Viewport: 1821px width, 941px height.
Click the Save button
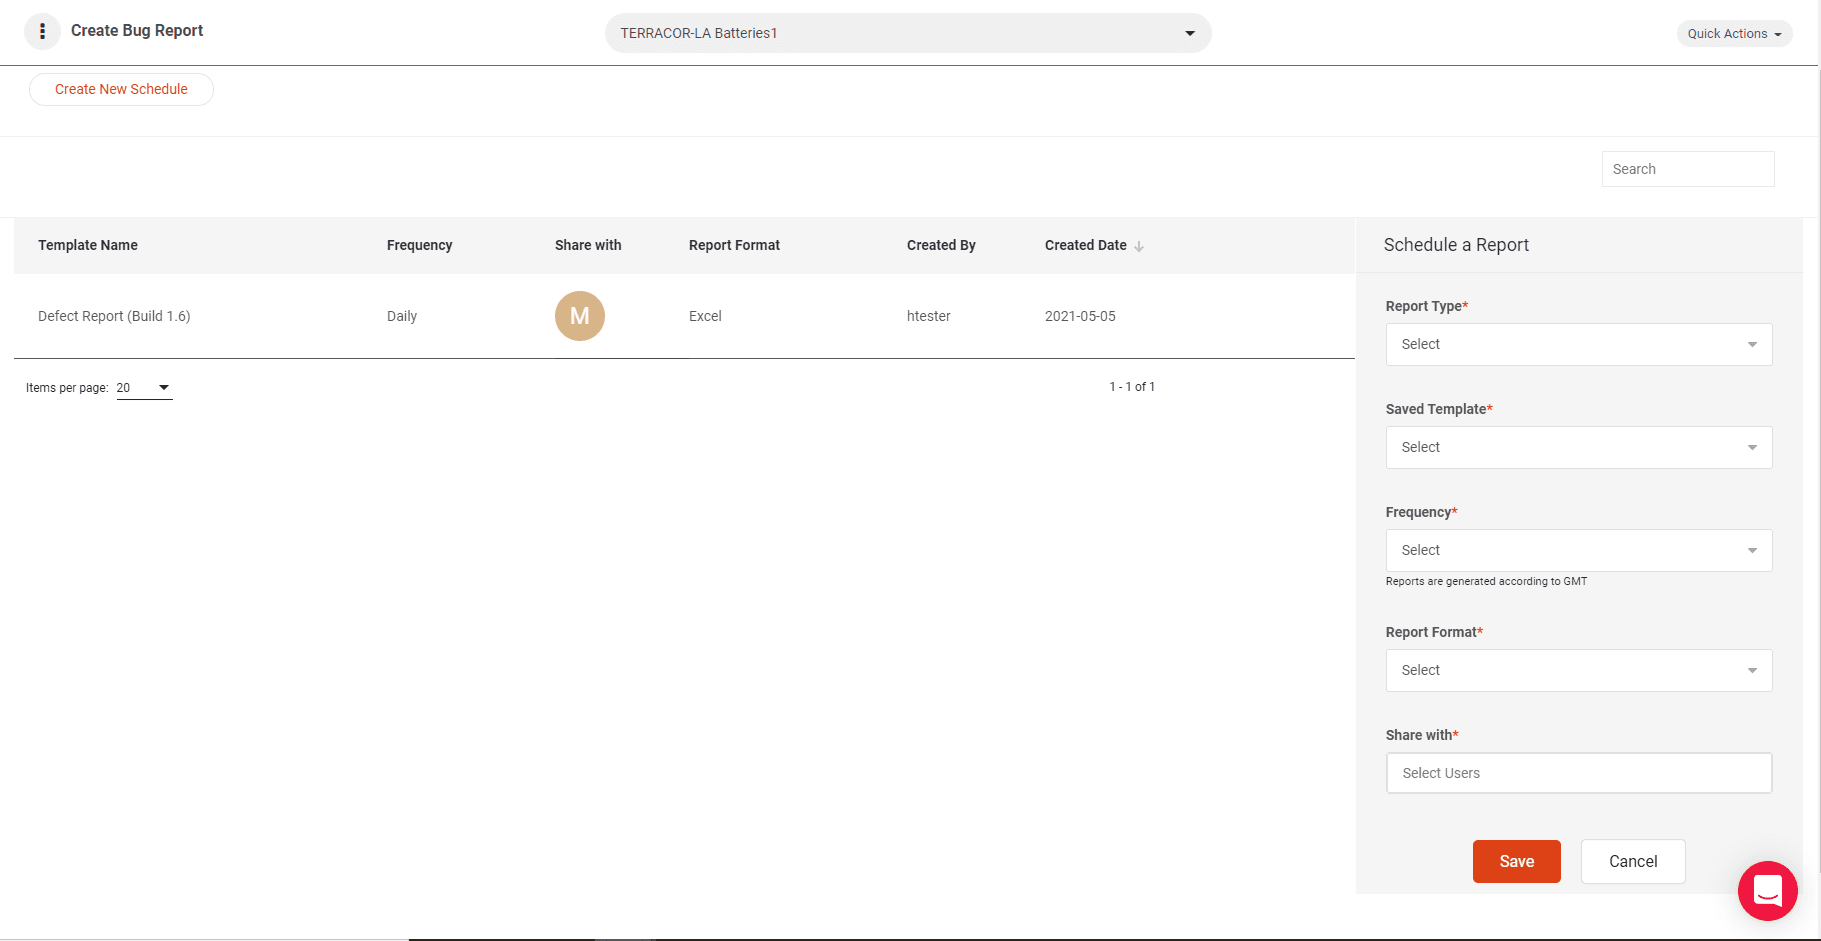coord(1516,861)
